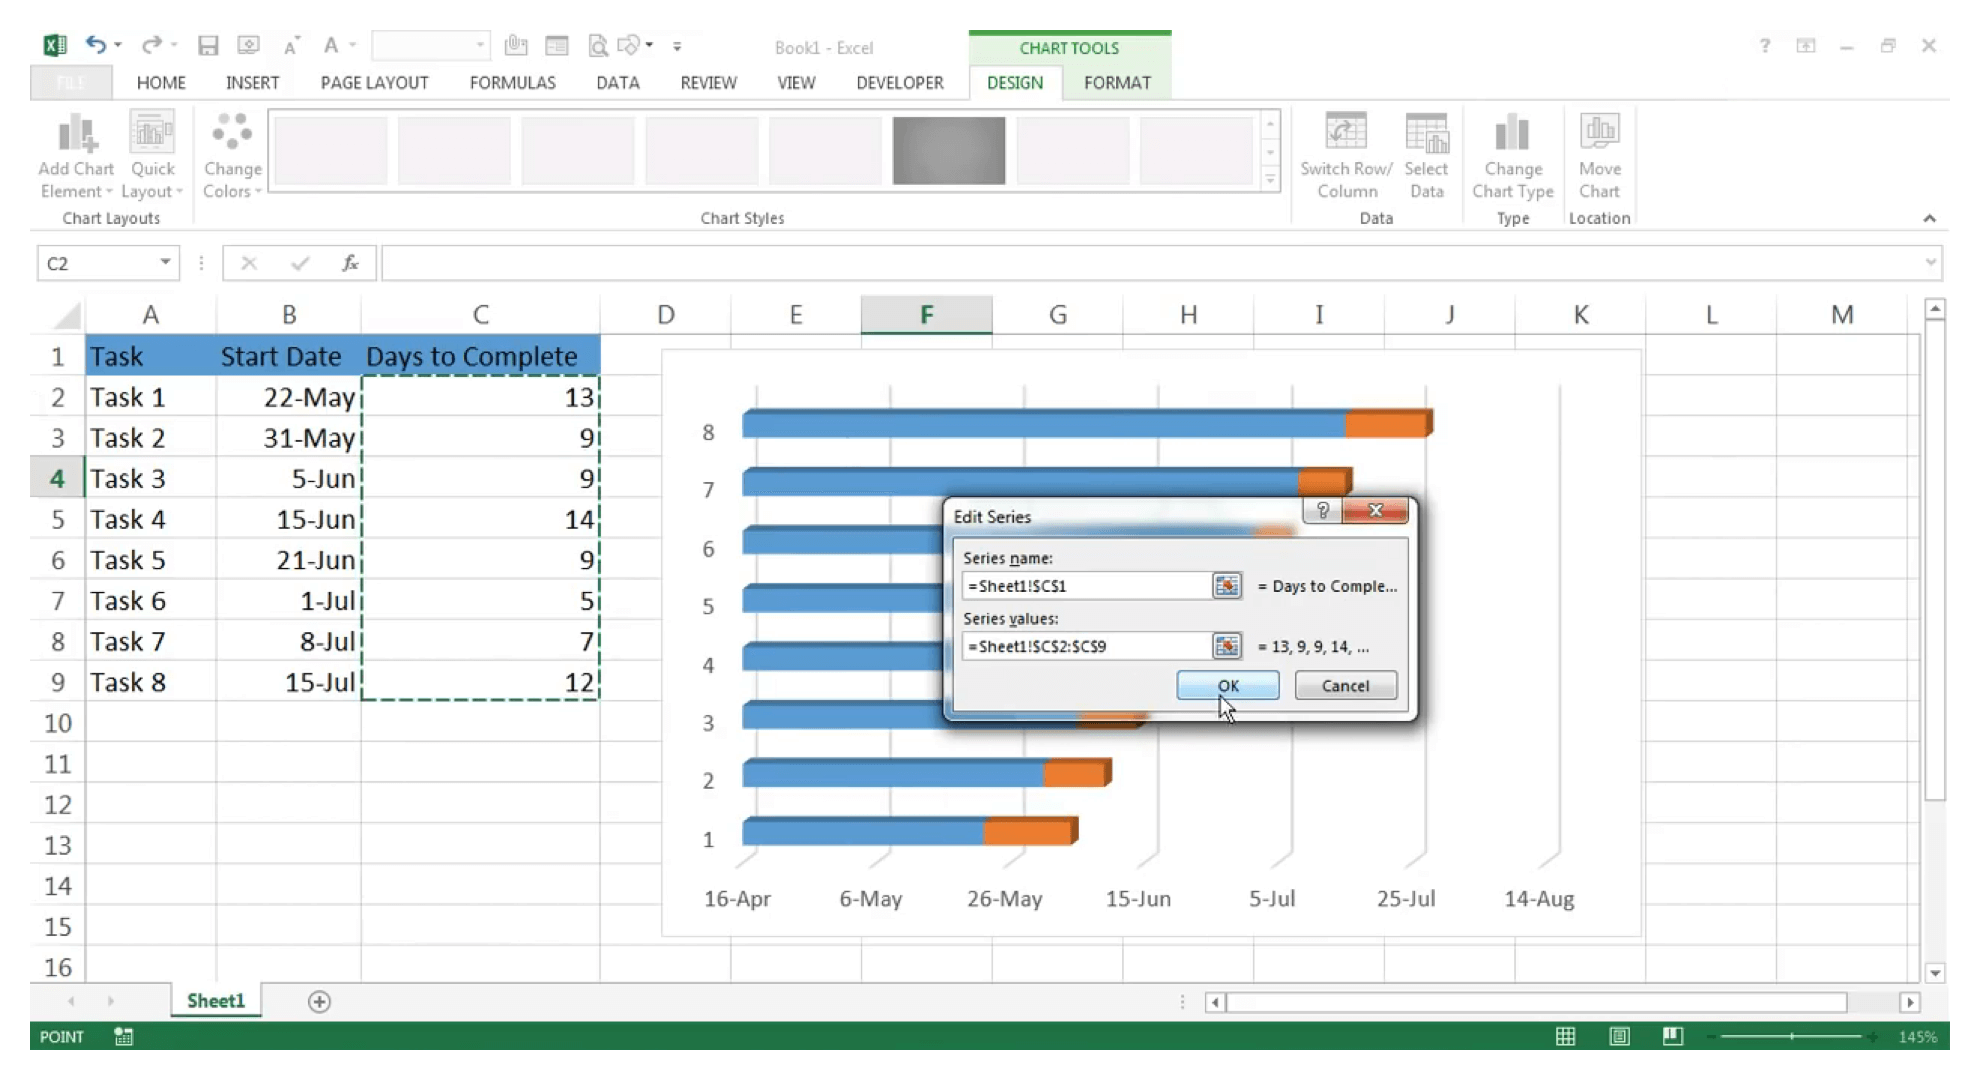1980x1080 pixels.
Task: Click the cell reference selector for Series name
Action: coord(1225,585)
